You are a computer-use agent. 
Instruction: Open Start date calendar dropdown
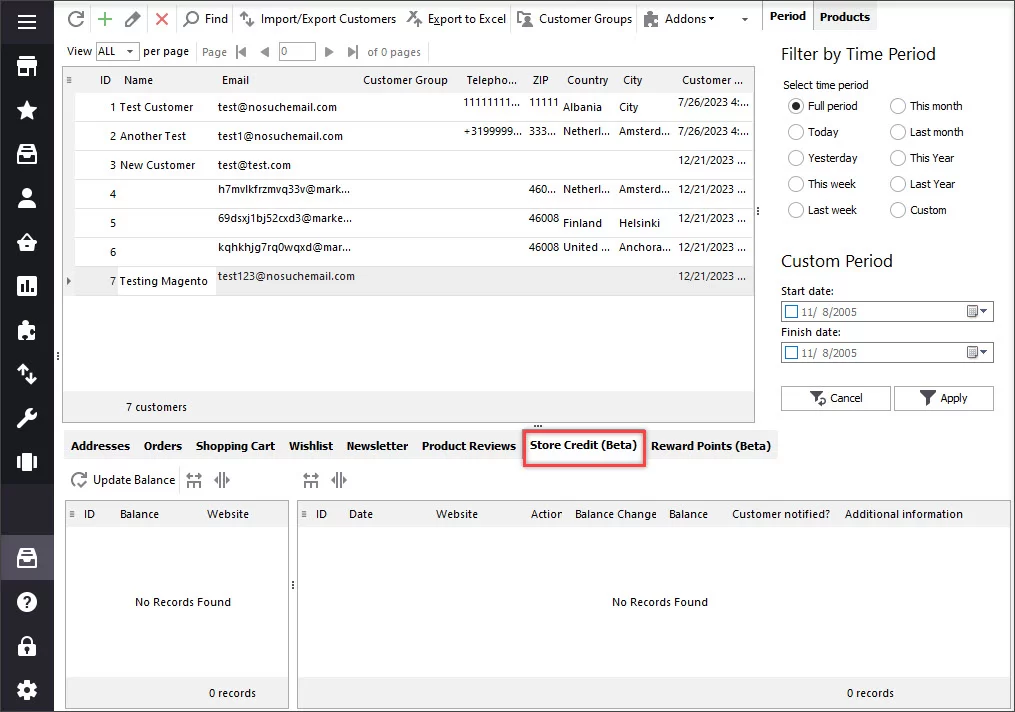(977, 311)
